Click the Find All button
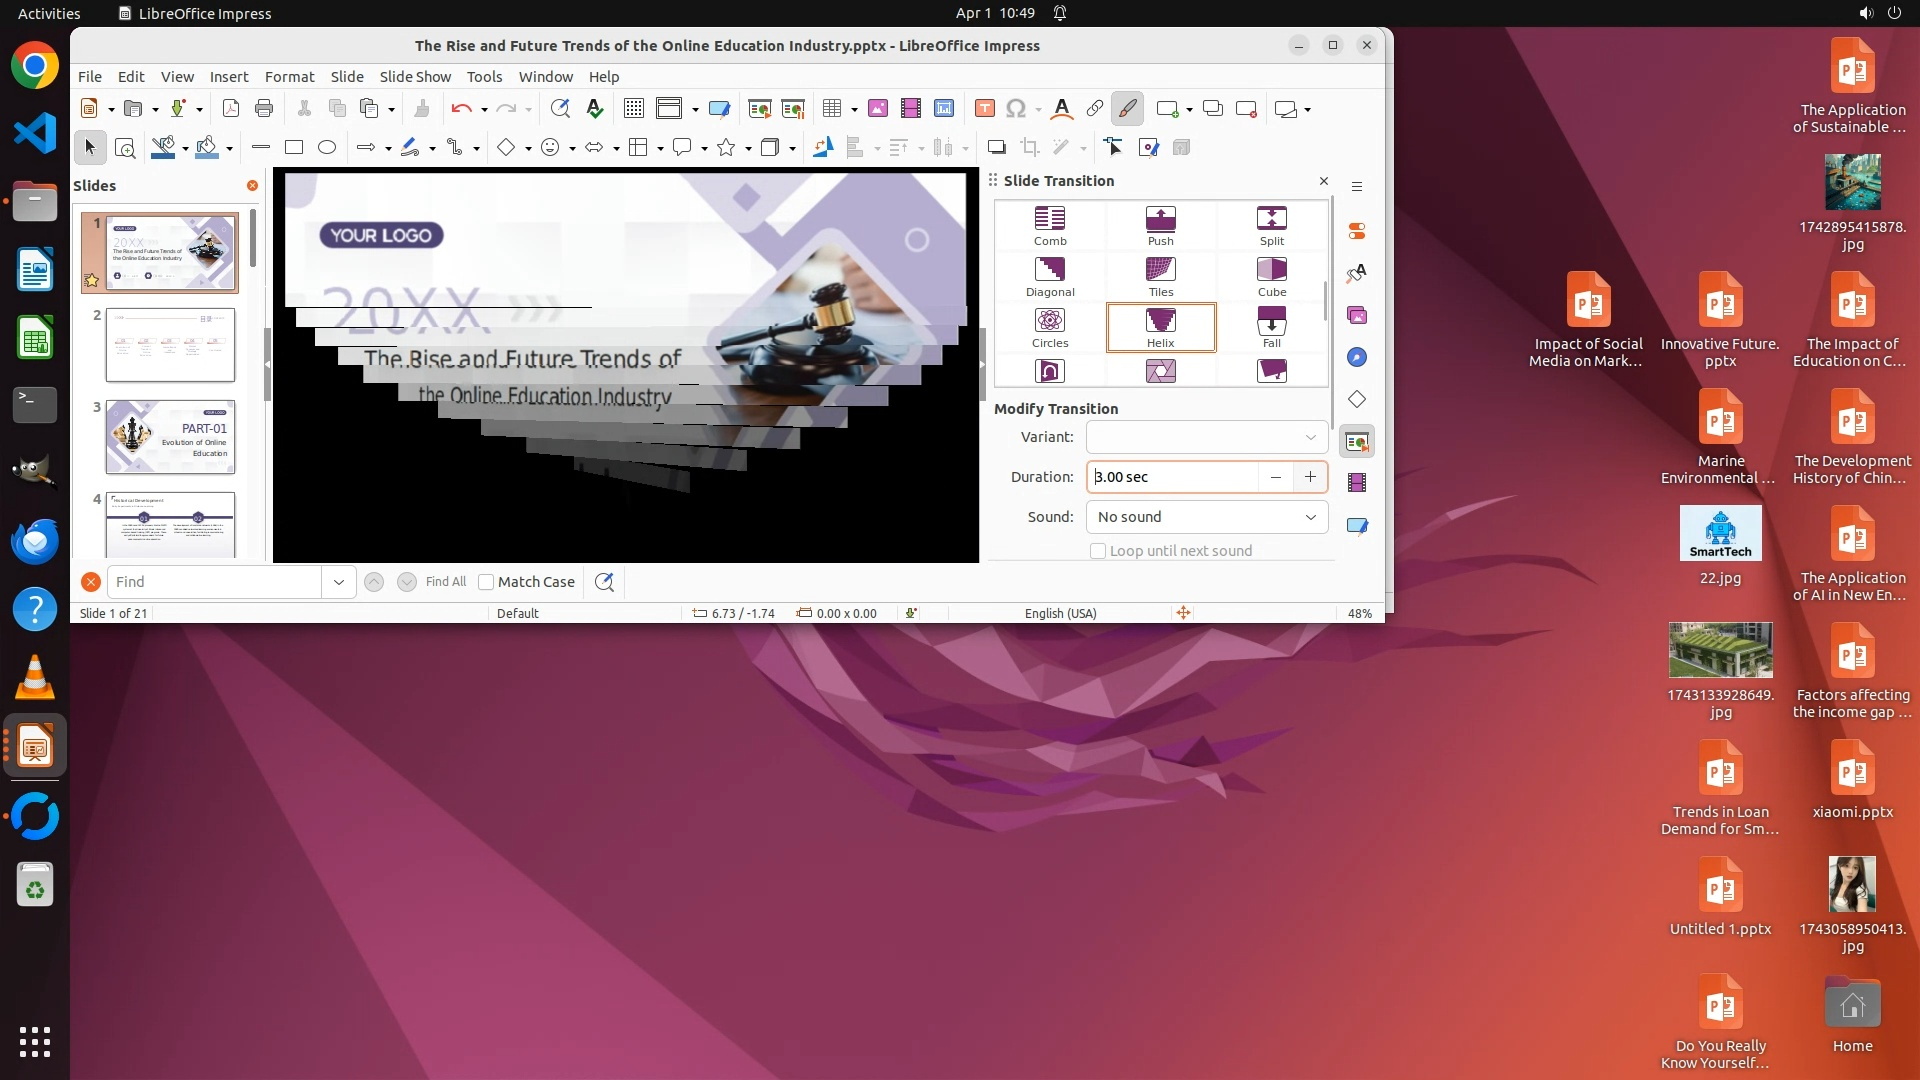1920x1080 pixels. click(x=445, y=582)
